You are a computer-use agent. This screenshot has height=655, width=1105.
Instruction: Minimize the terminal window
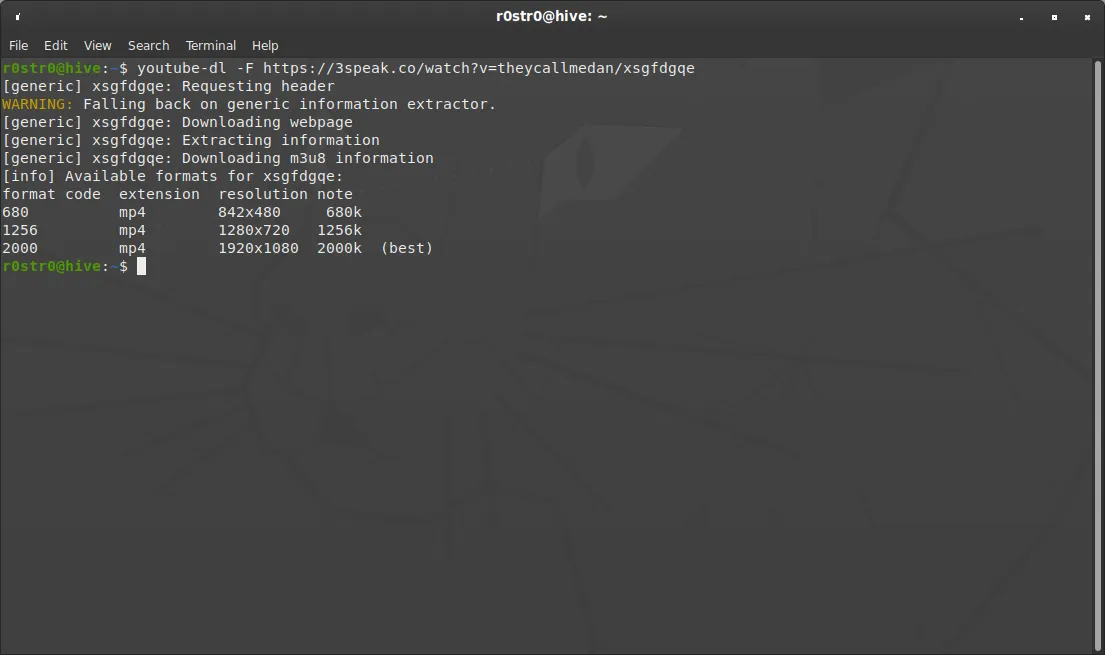point(1021,18)
